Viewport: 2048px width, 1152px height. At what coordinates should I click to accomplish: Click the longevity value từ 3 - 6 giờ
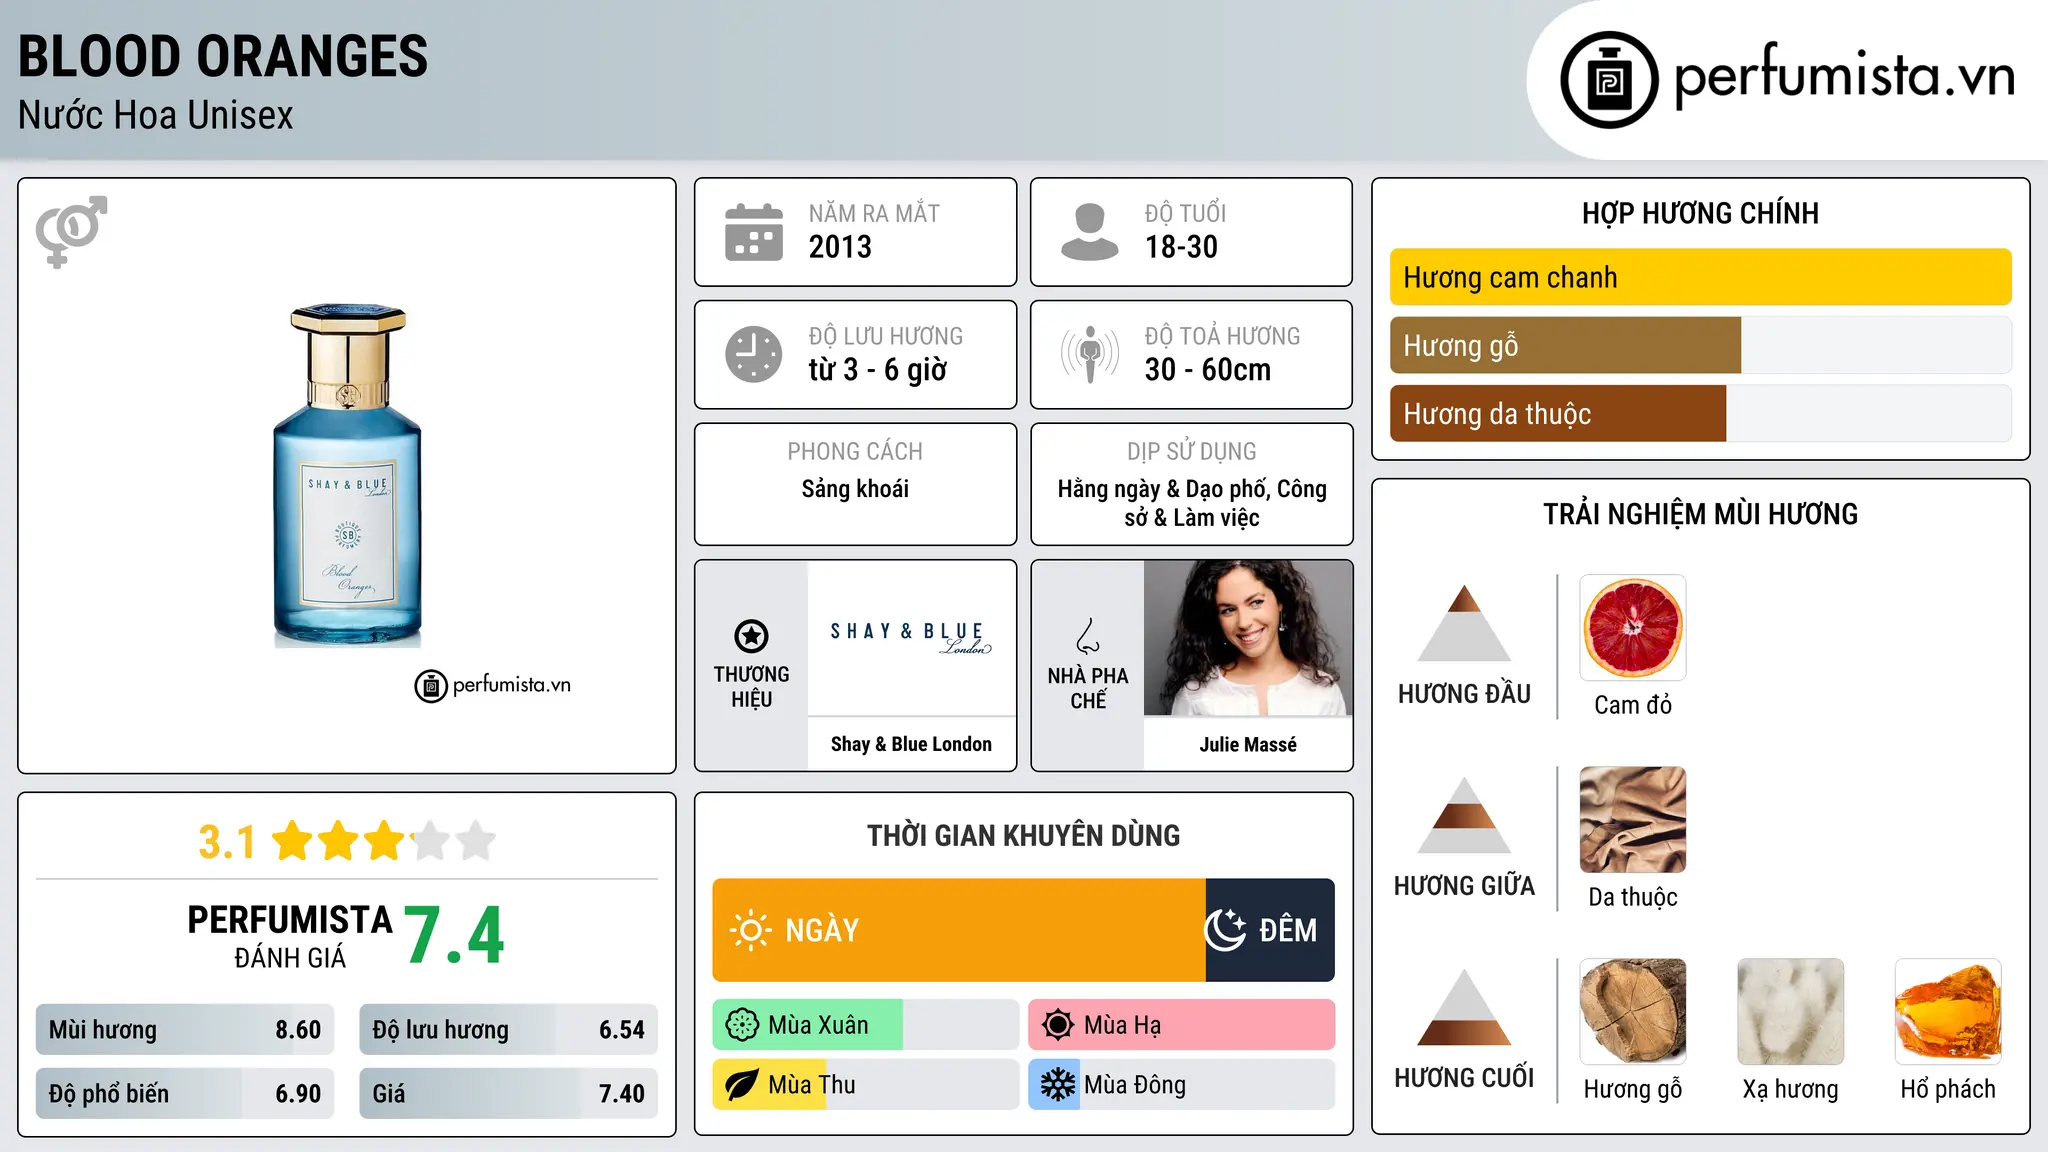877,370
